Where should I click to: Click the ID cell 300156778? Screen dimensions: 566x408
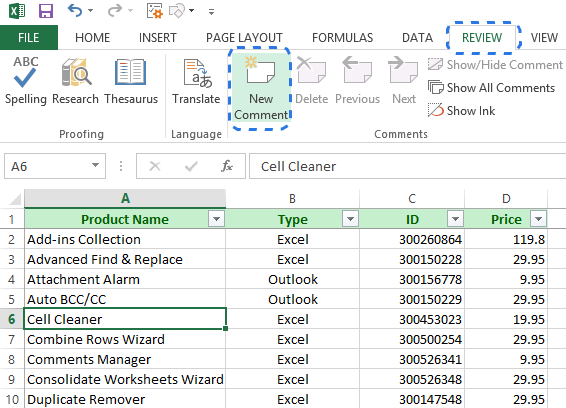click(412, 279)
